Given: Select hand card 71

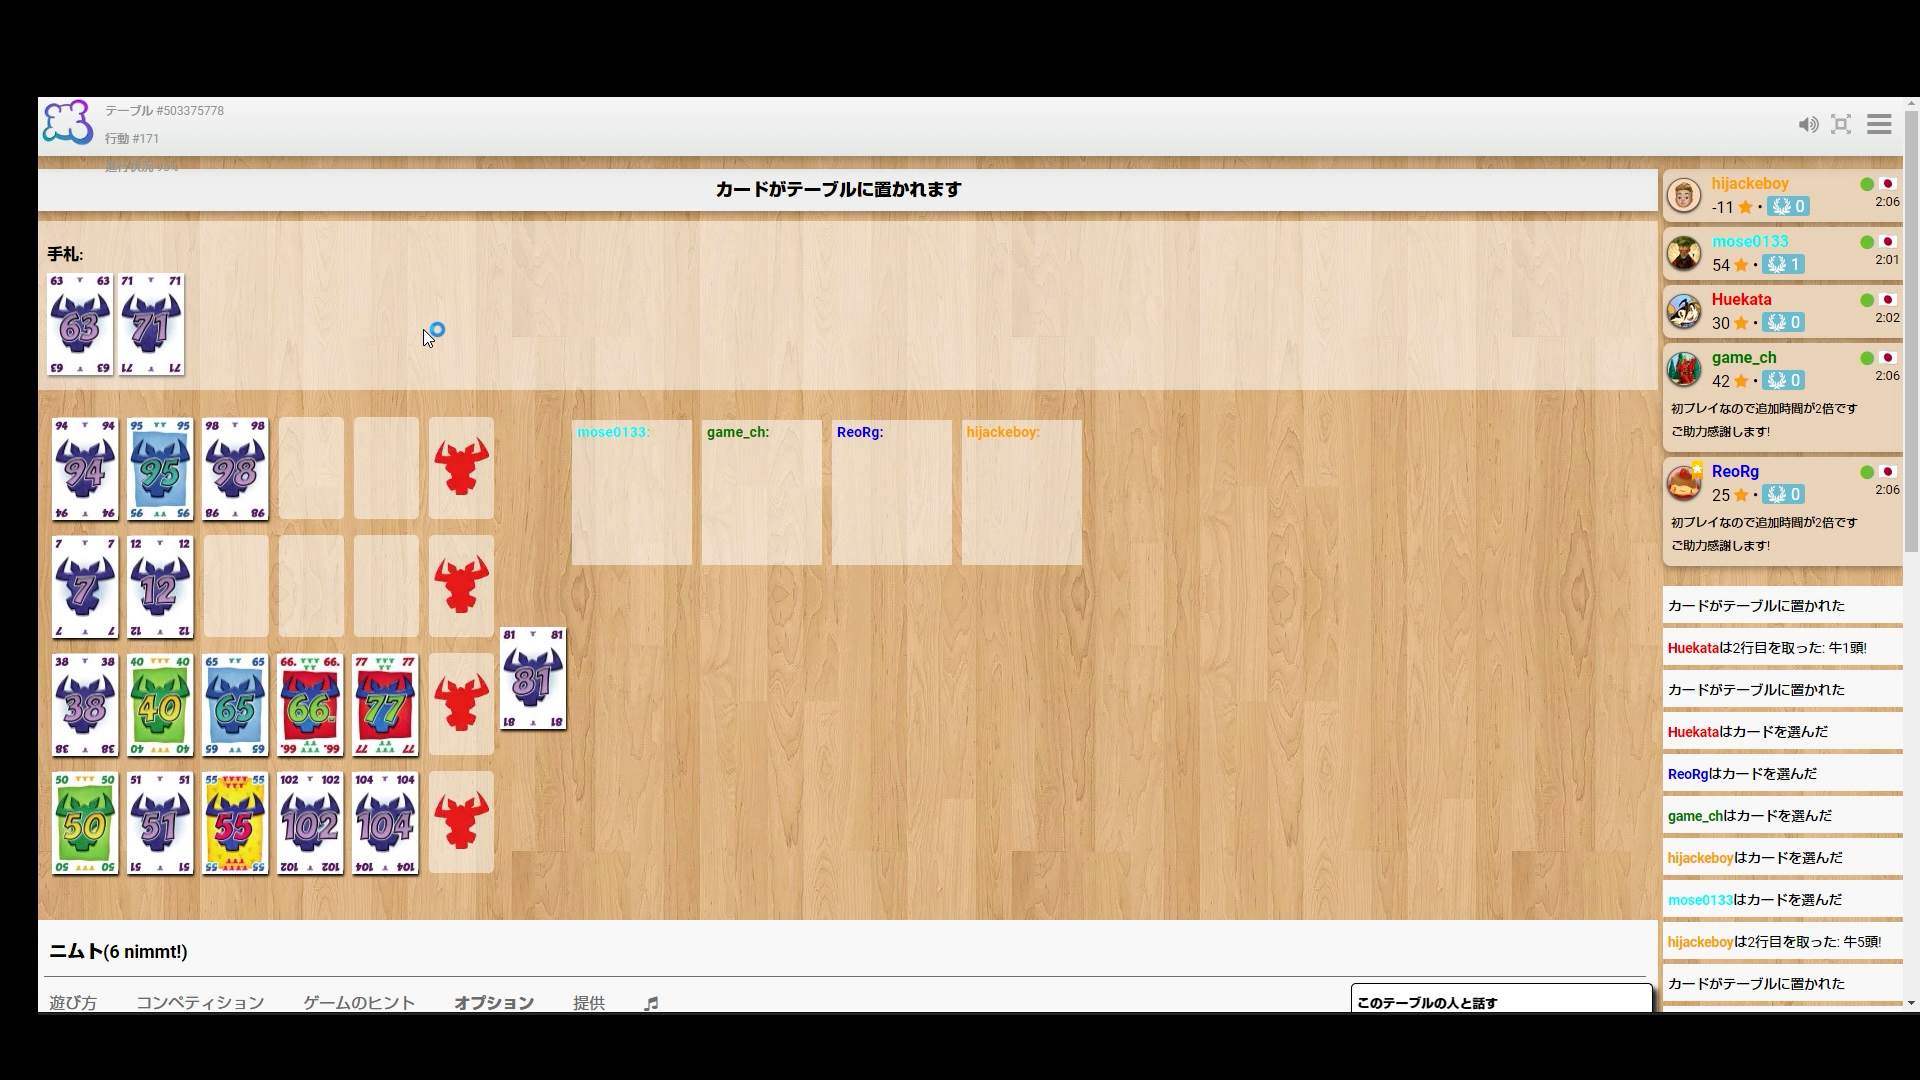Looking at the screenshot, I should tap(151, 325).
